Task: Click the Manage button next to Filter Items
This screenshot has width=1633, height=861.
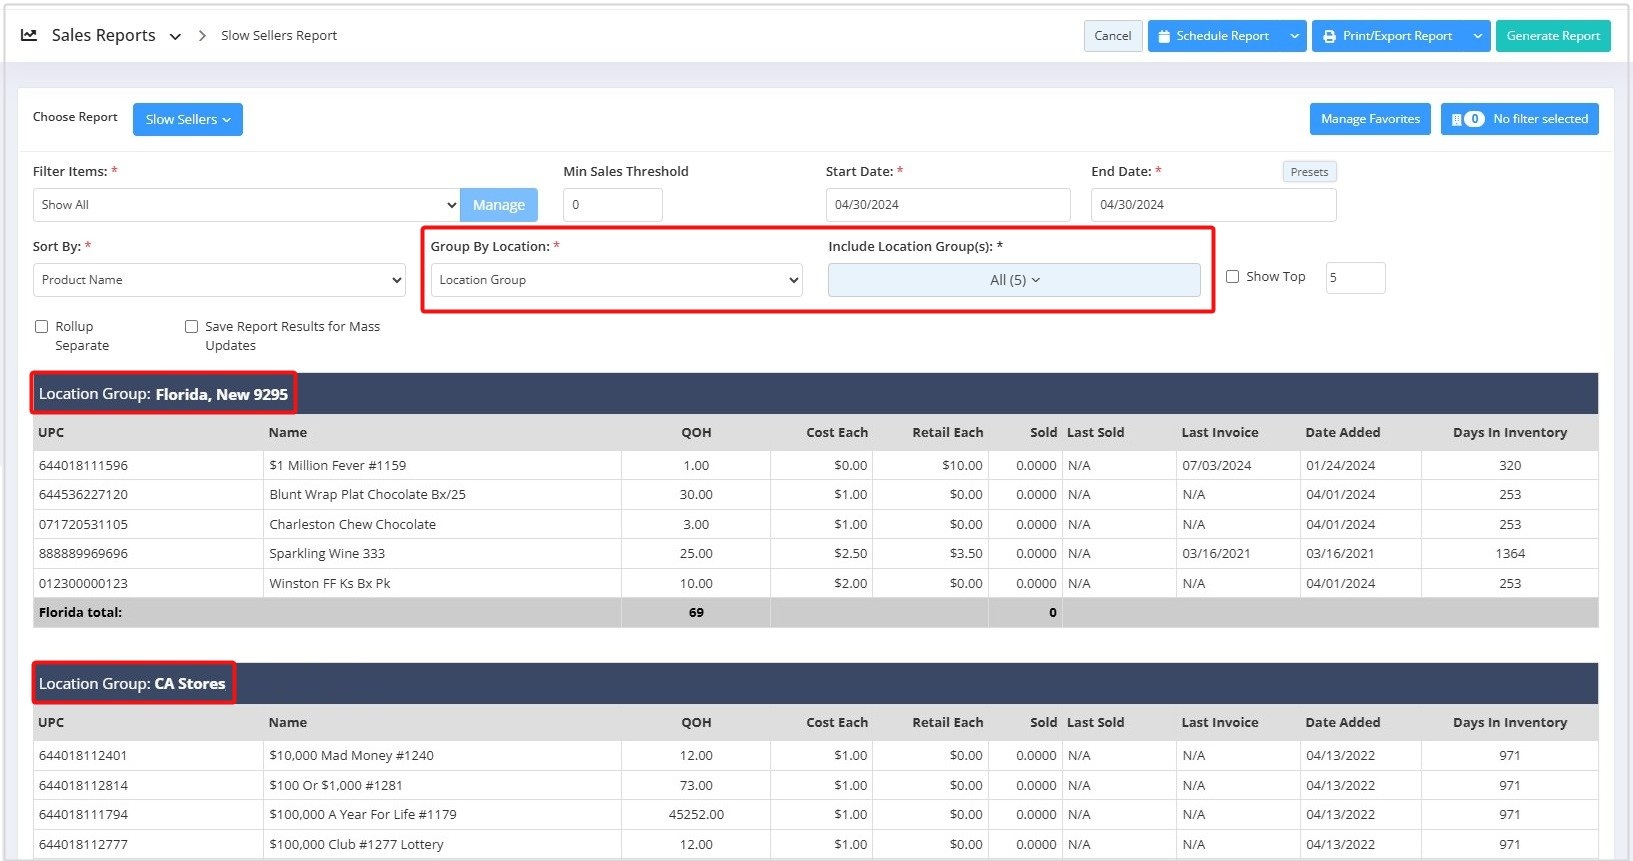Action: click(x=498, y=205)
